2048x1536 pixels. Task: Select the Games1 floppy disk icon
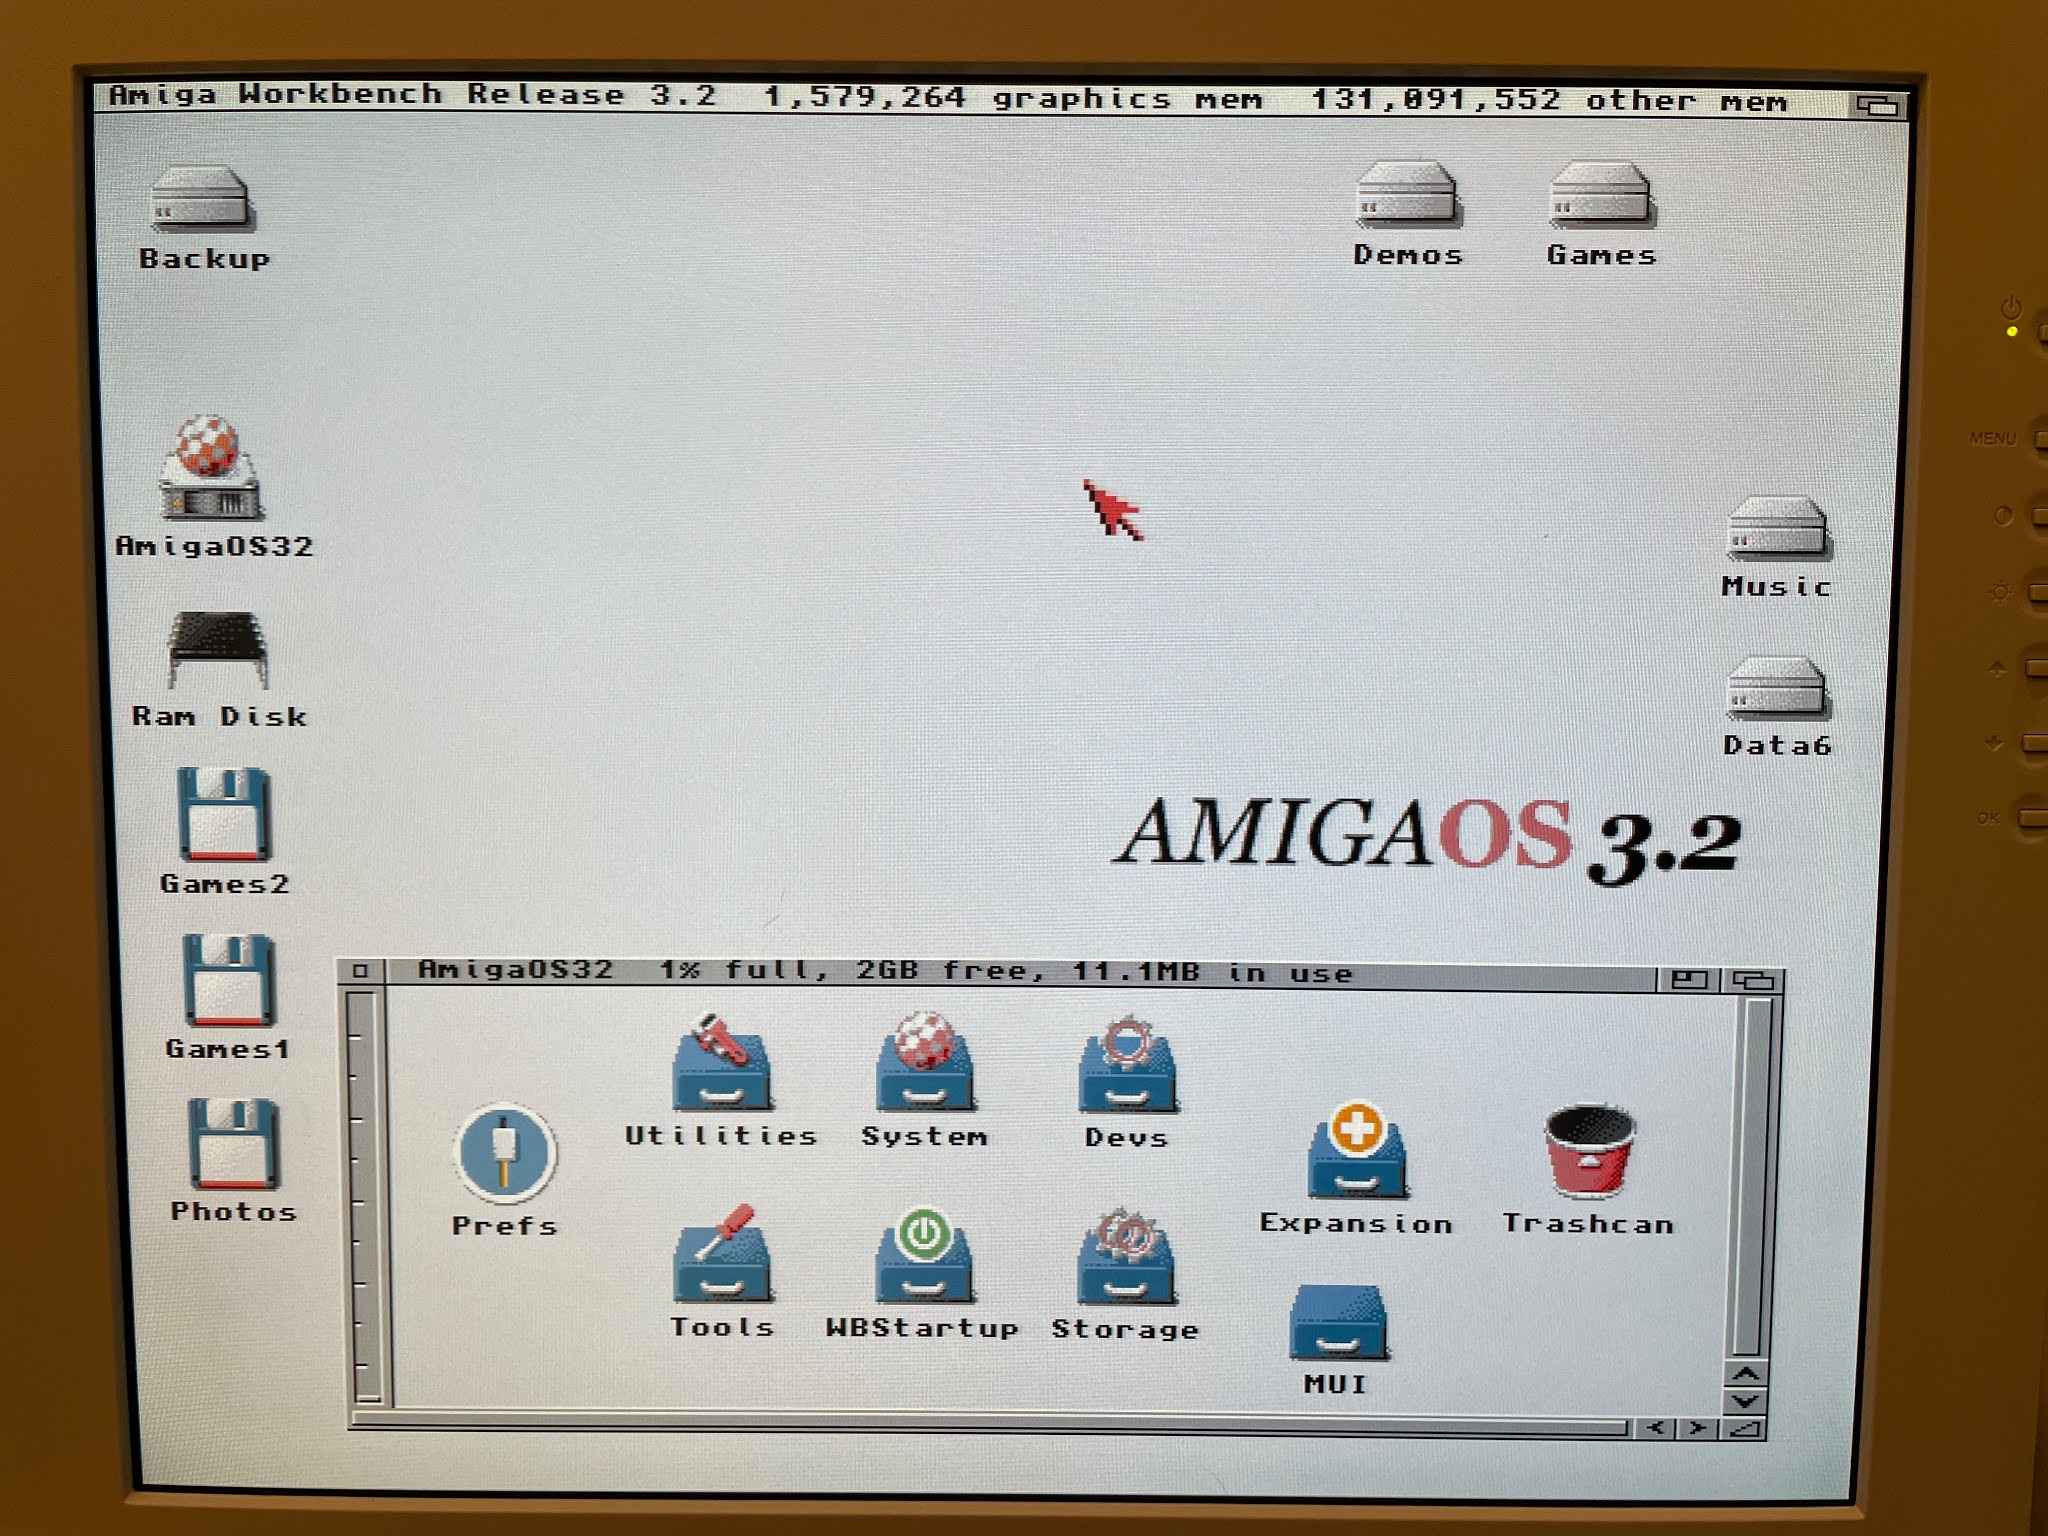(228, 981)
